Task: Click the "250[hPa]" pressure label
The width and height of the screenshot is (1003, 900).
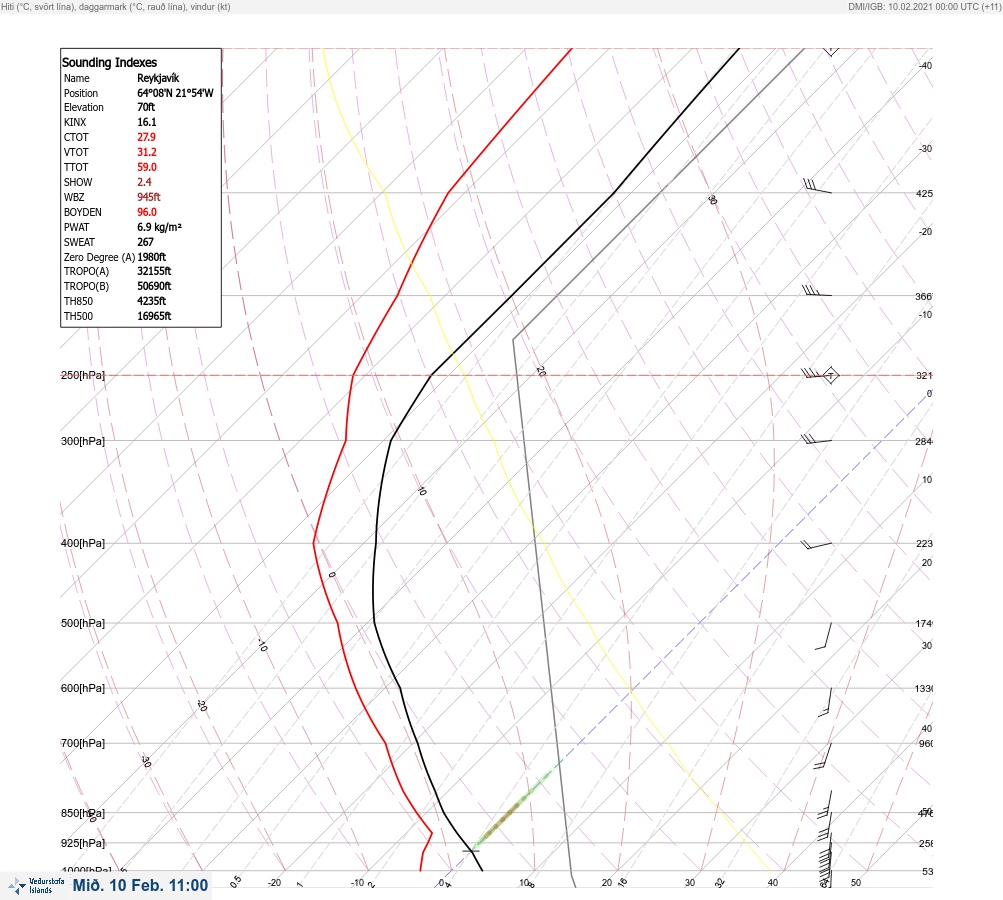Action: coord(83,375)
